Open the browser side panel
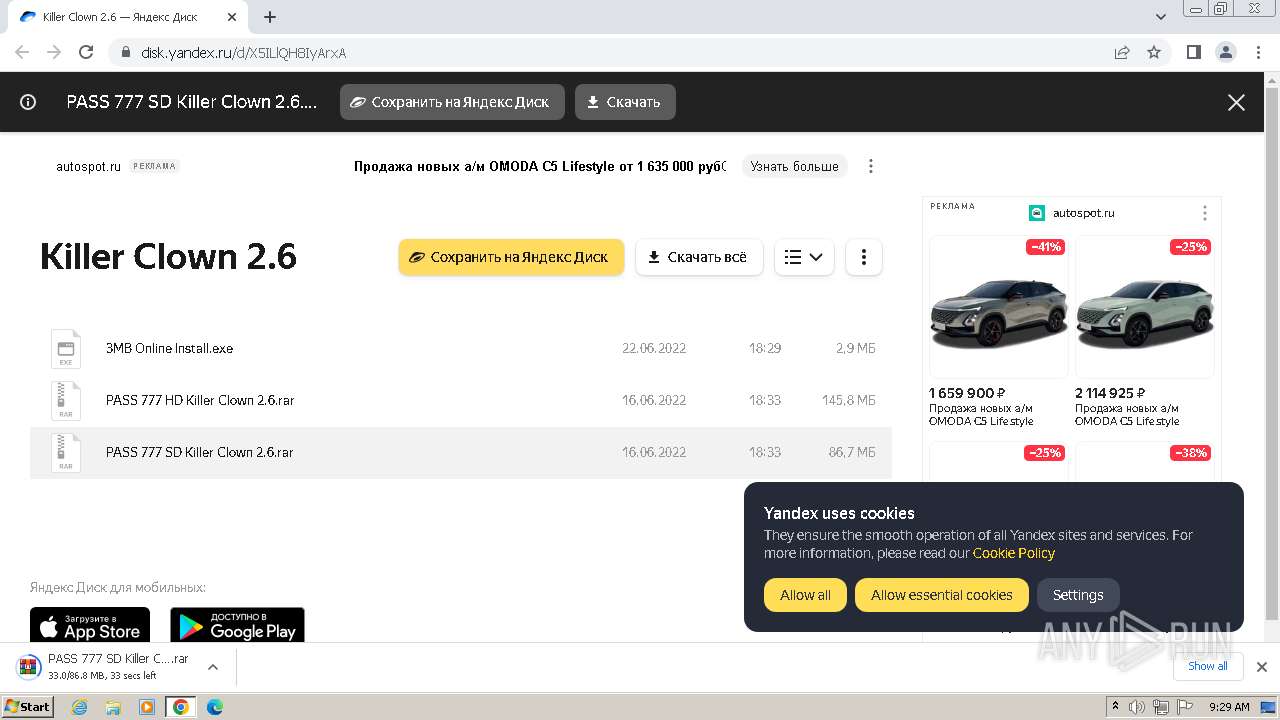 tap(1194, 53)
